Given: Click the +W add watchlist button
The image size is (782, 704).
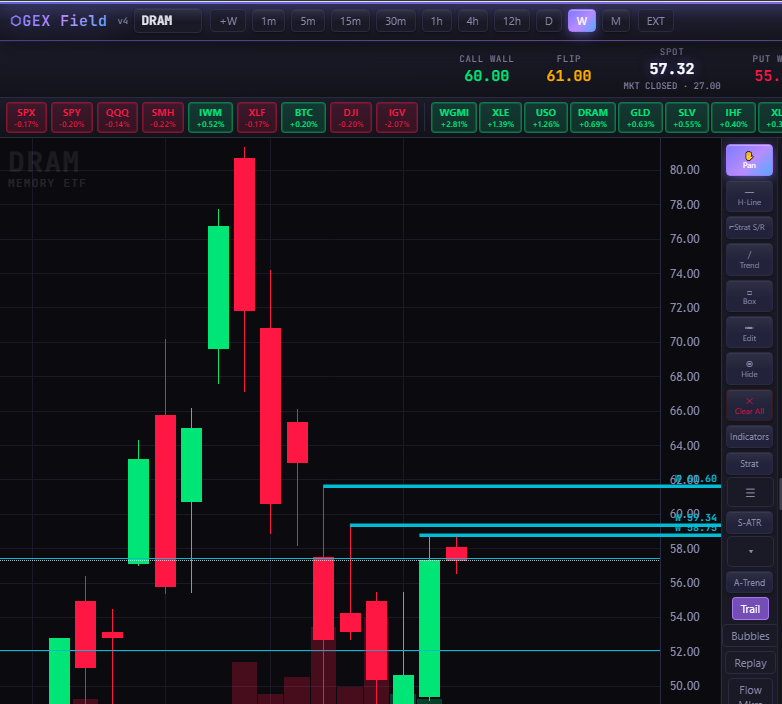Looking at the screenshot, I should pyautogui.click(x=228, y=21).
